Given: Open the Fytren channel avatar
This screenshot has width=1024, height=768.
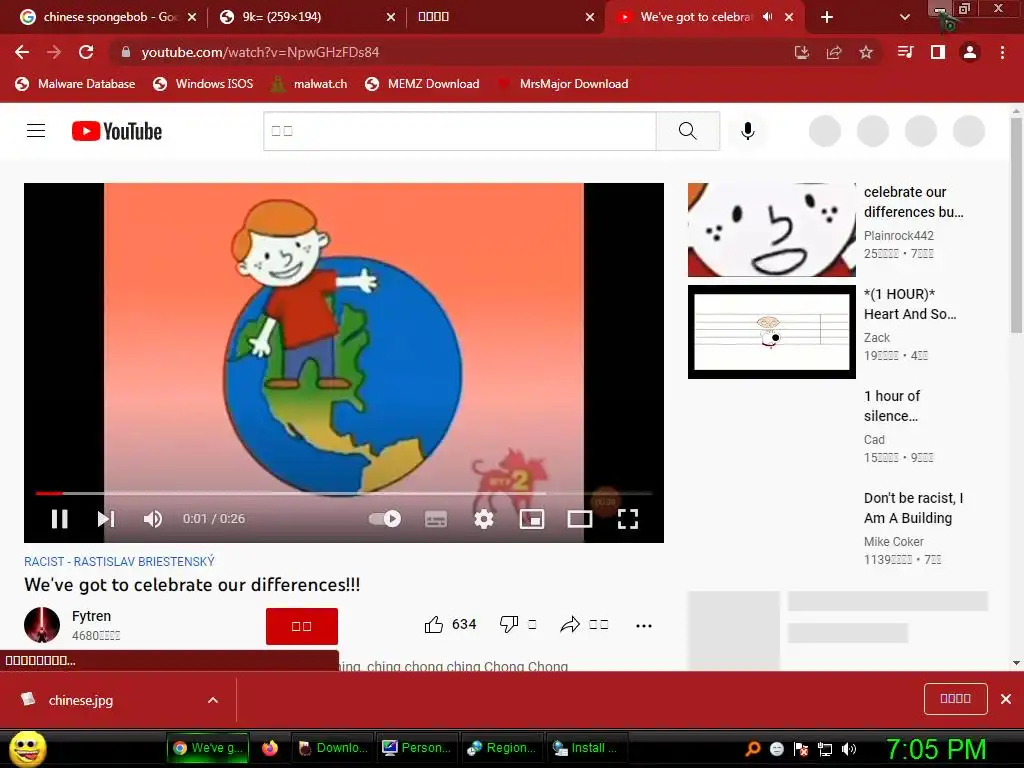Looking at the screenshot, I should coord(42,625).
